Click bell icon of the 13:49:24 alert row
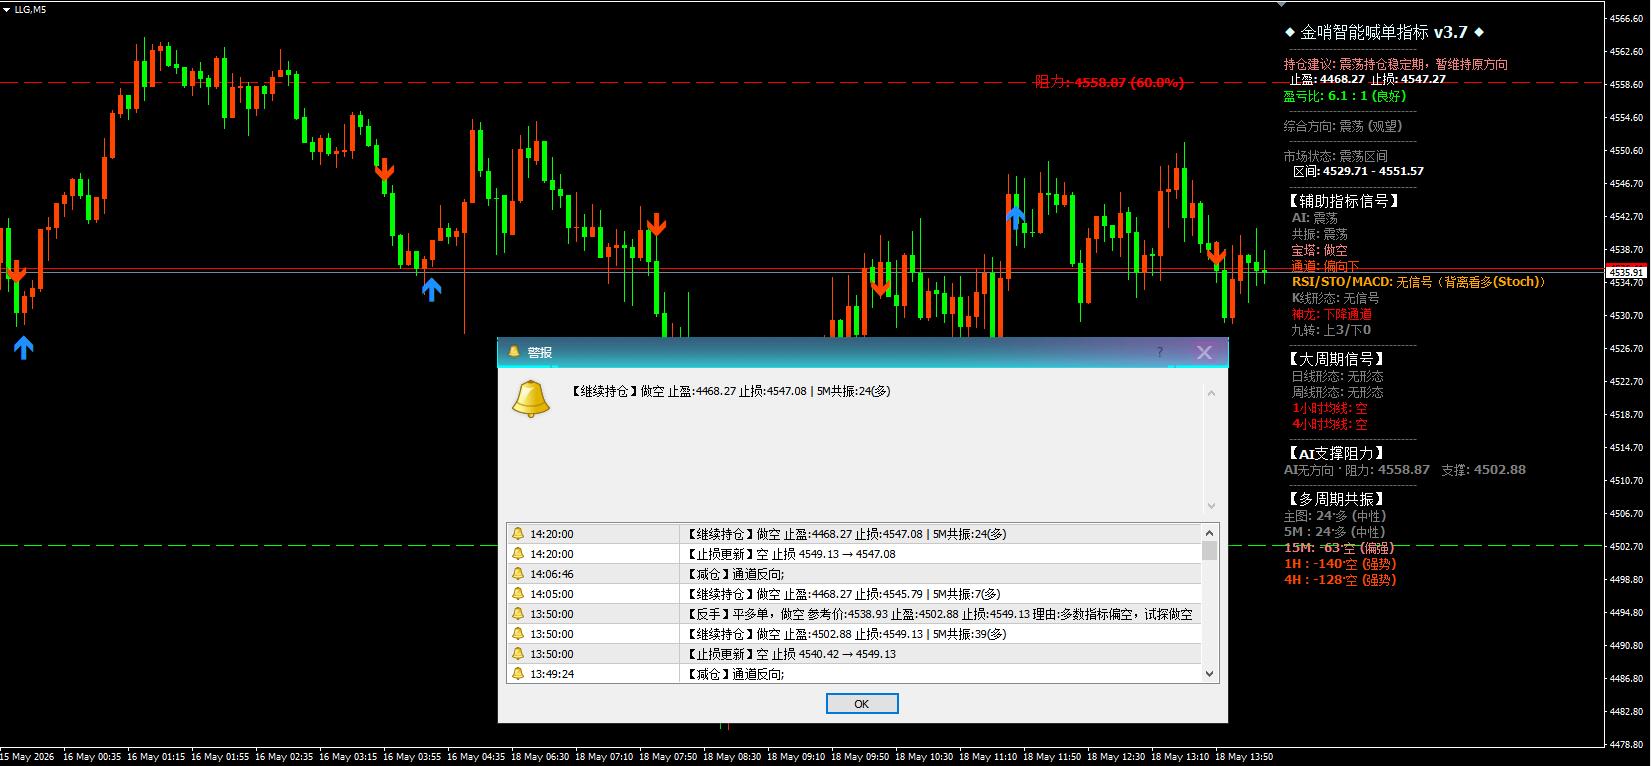The width and height of the screenshot is (1652, 766). point(518,674)
